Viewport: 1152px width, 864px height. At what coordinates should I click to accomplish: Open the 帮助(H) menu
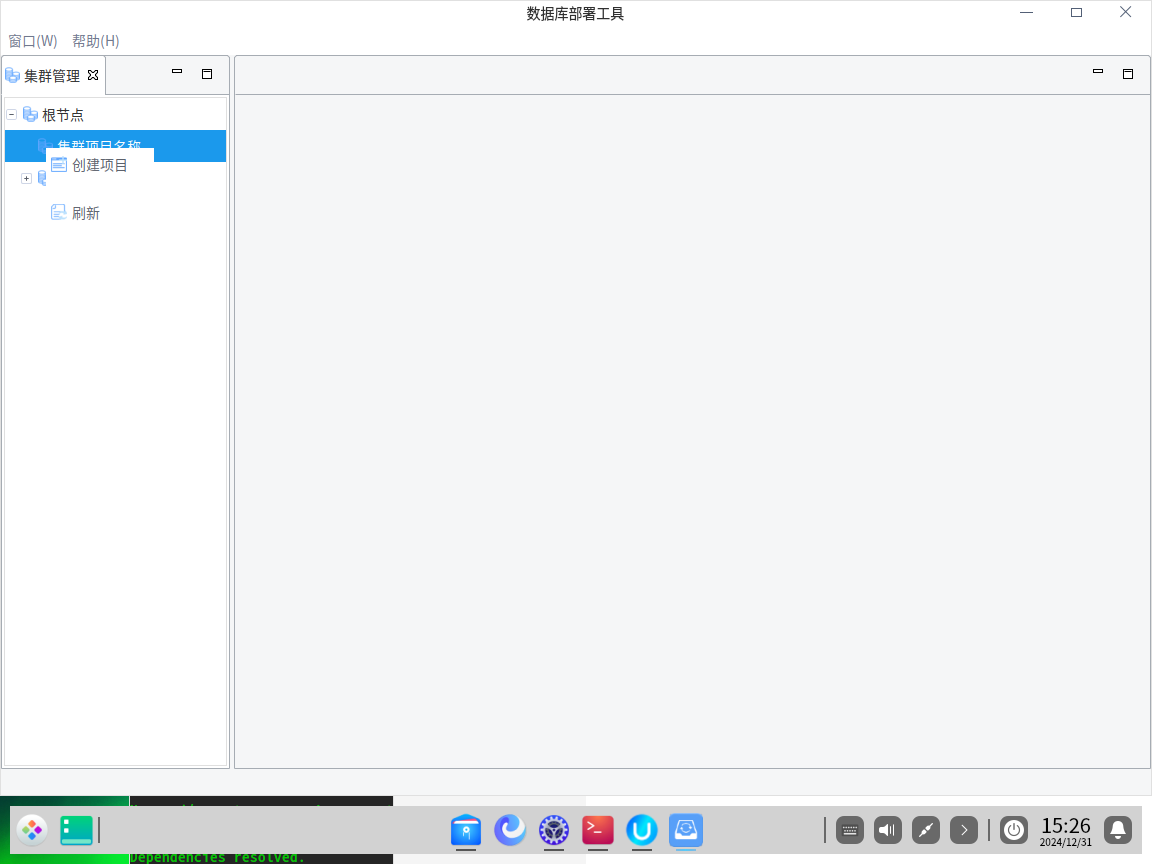point(95,41)
